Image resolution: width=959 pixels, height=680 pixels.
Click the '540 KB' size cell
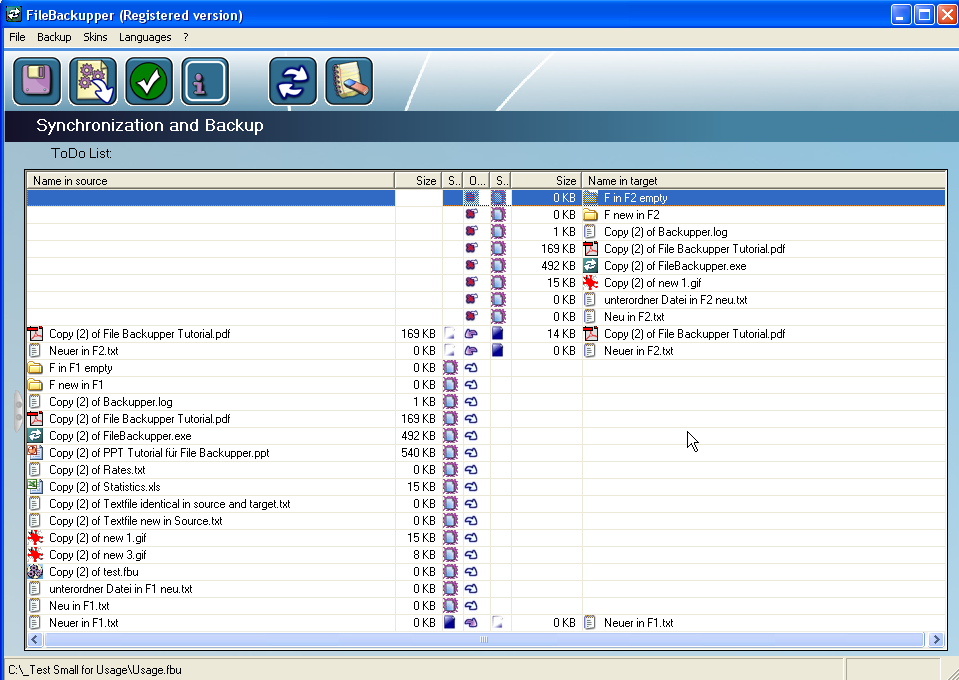[418, 453]
